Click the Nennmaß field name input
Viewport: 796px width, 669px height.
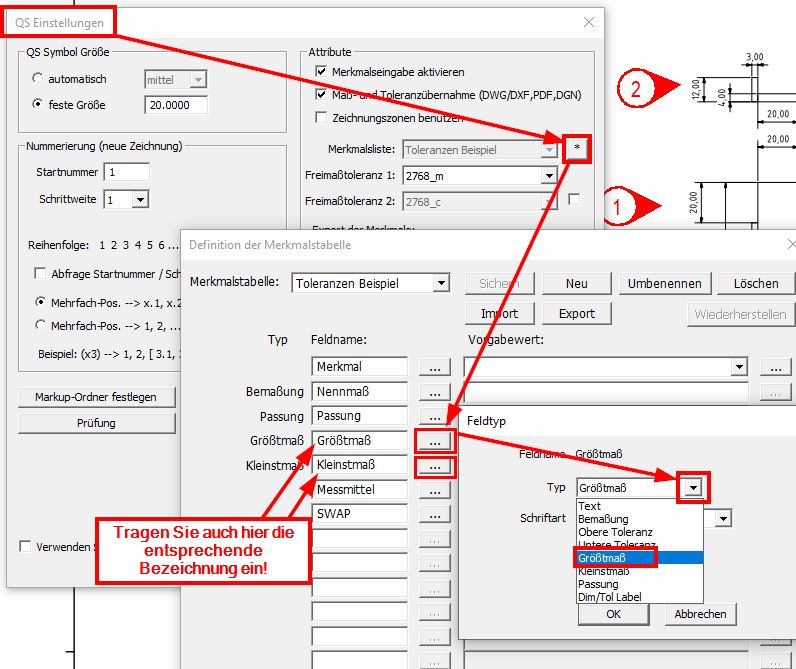tap(359, 391)
